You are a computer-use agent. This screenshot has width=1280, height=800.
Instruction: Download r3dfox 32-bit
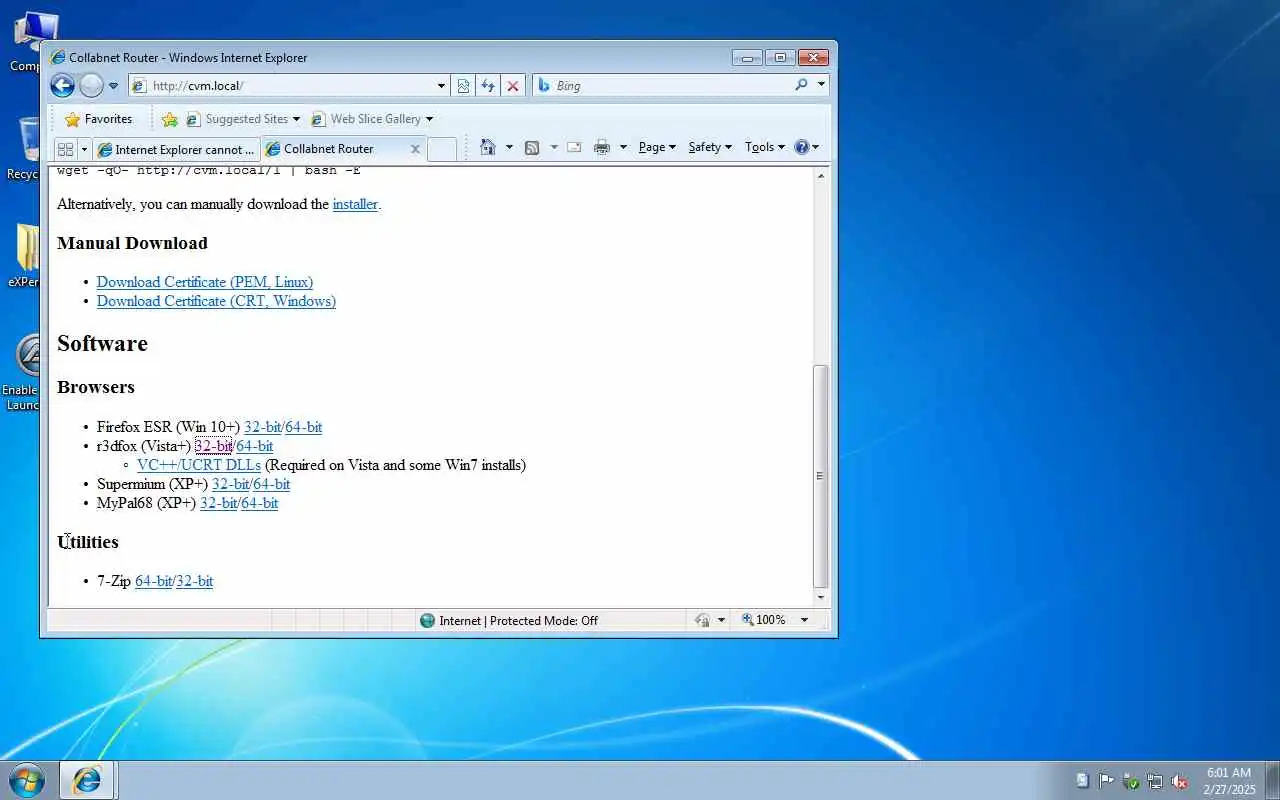pyautogui.click(x=213, y=446)
